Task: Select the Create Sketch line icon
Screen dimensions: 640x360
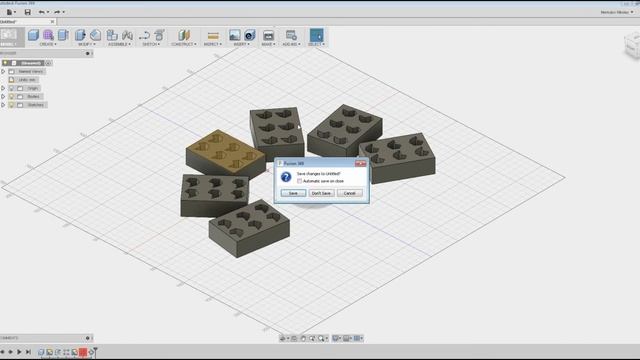Action: (144, 35)
